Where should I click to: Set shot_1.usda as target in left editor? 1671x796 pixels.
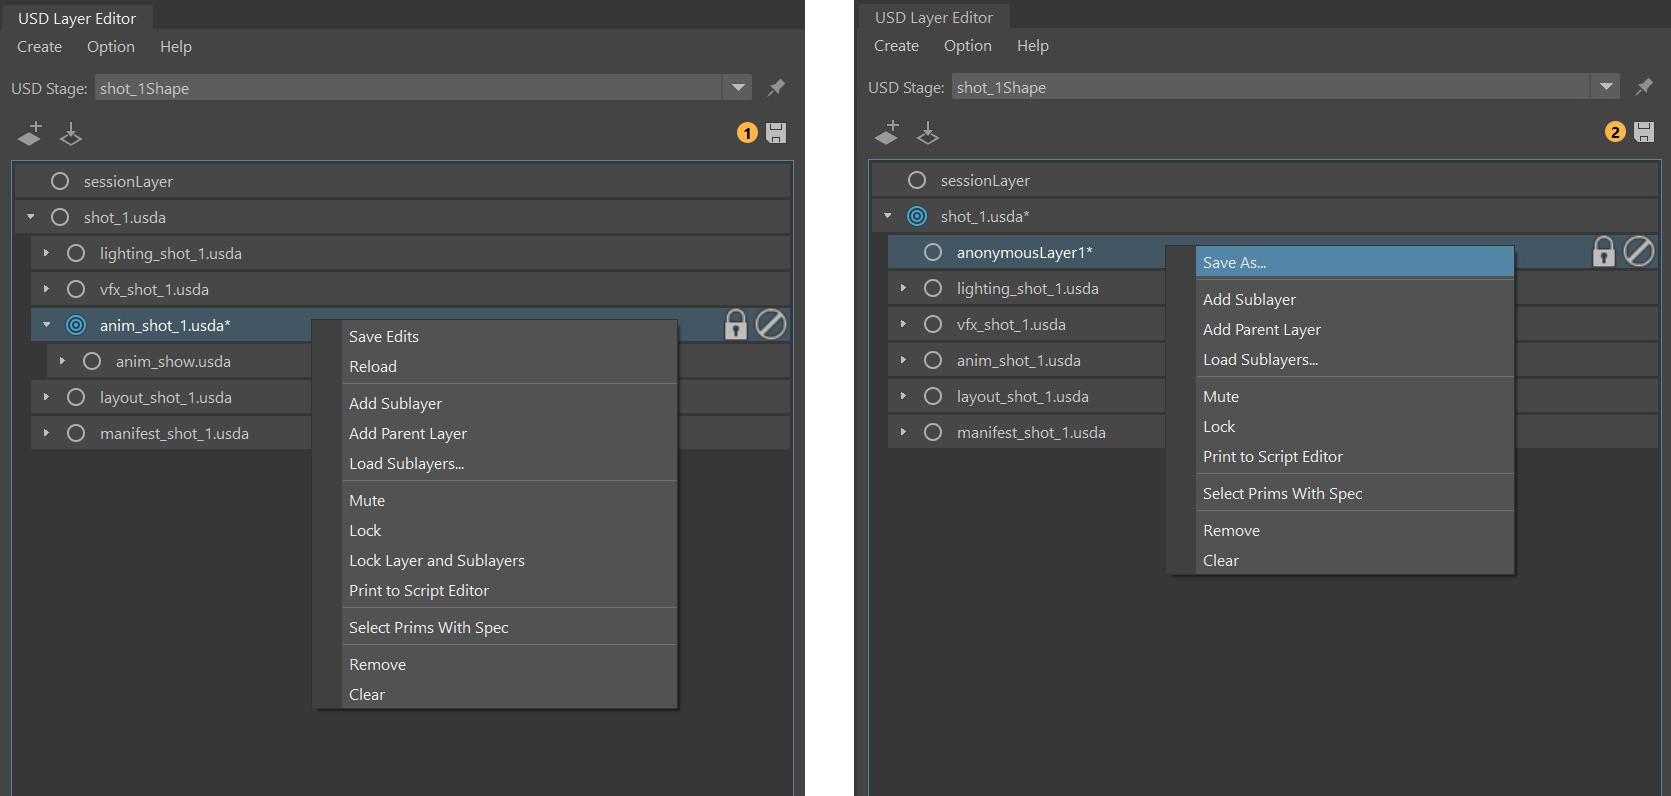[x=60, y=217]
